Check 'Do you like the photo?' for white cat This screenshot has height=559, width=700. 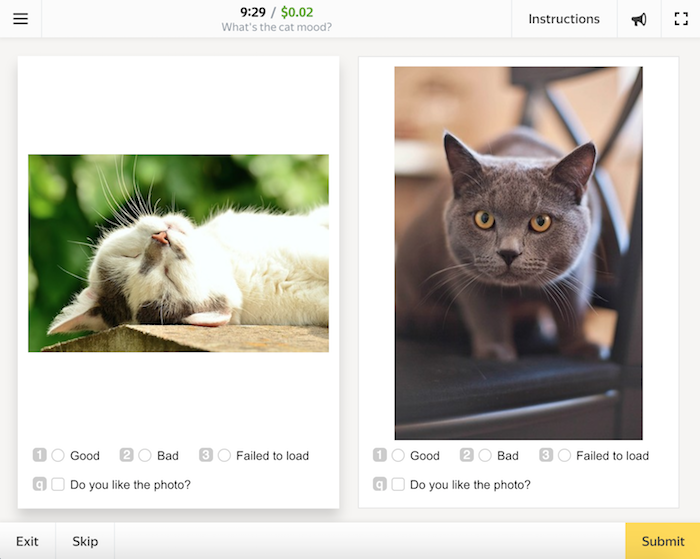pos(58,484)
